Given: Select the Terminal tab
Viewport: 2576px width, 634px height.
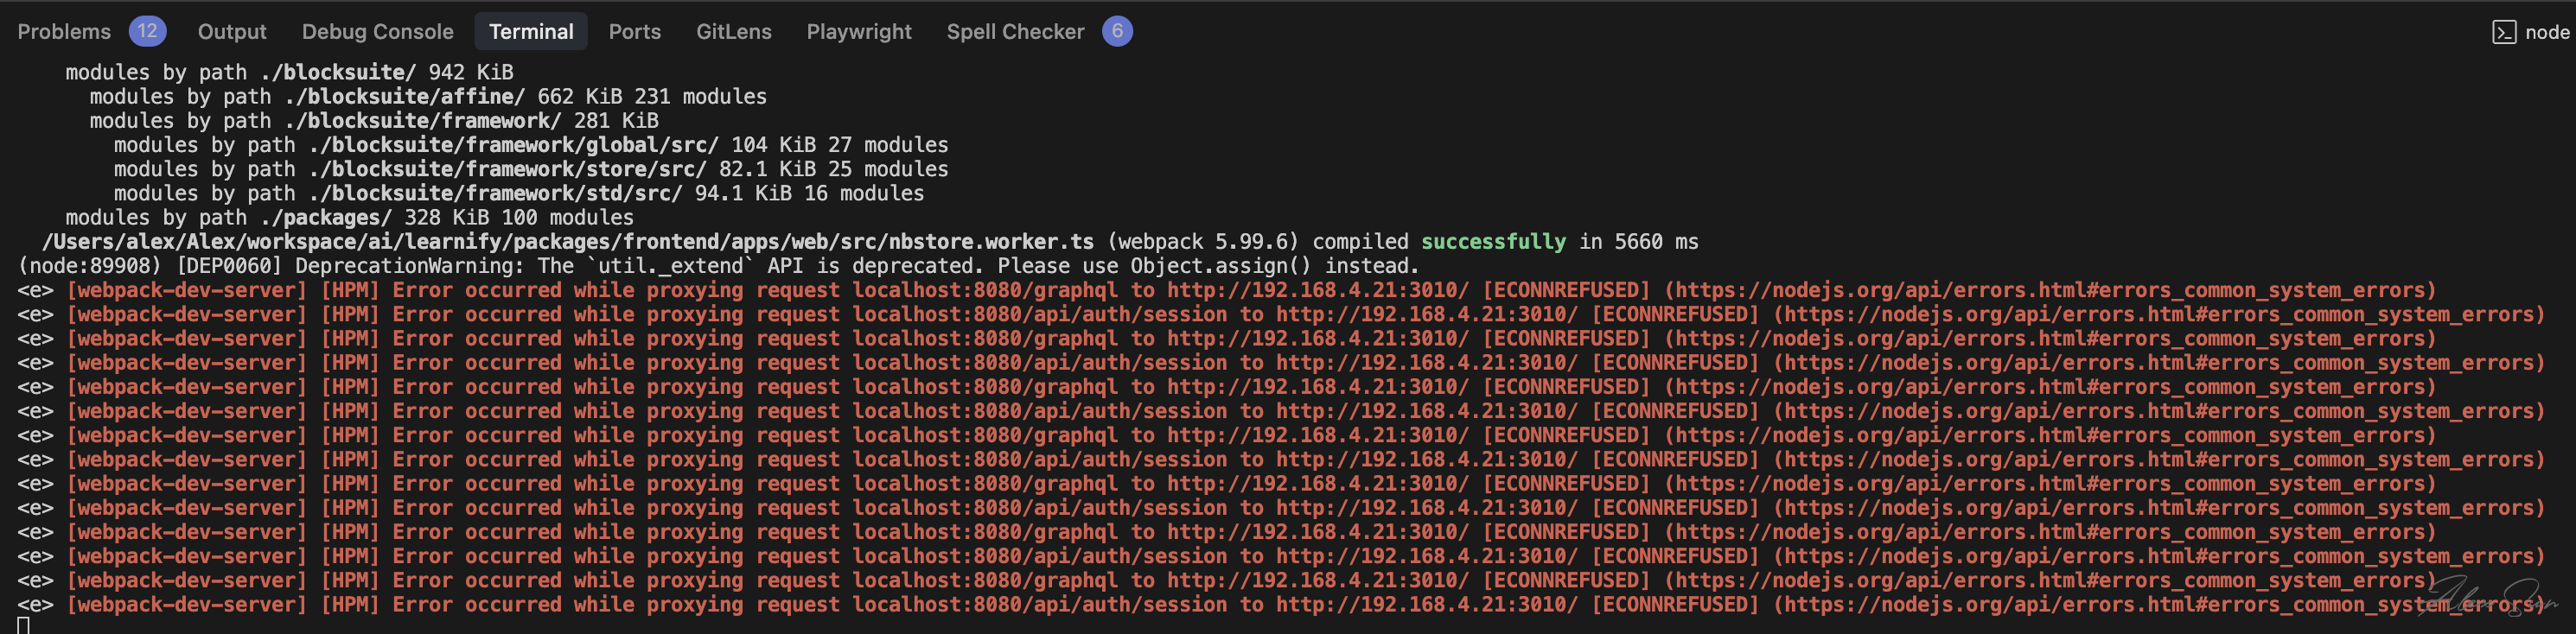Looking at the screenshot, I should click(x=531, y=32).
